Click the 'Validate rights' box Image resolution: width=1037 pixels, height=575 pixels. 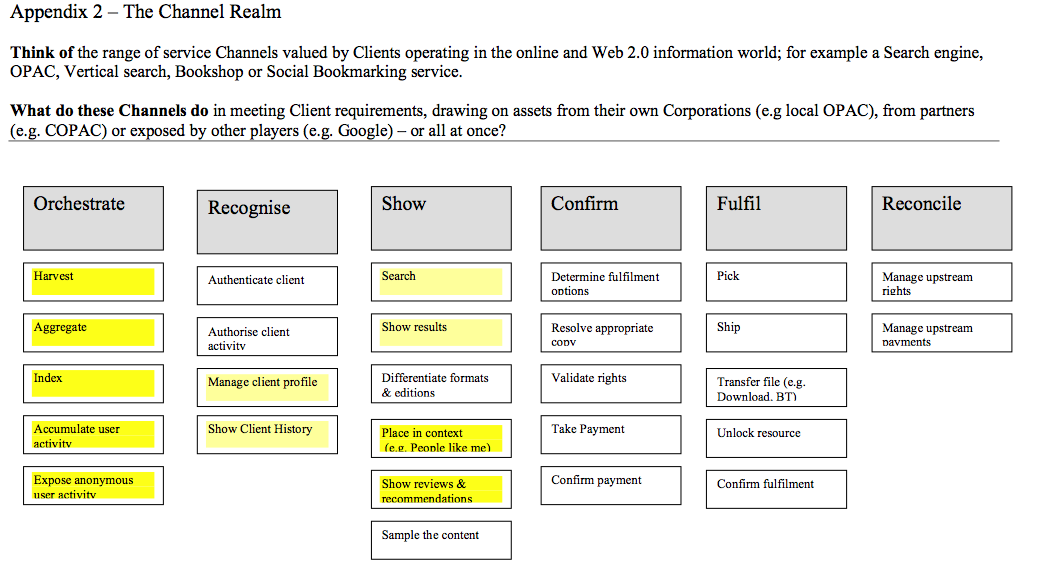(611, 384)
